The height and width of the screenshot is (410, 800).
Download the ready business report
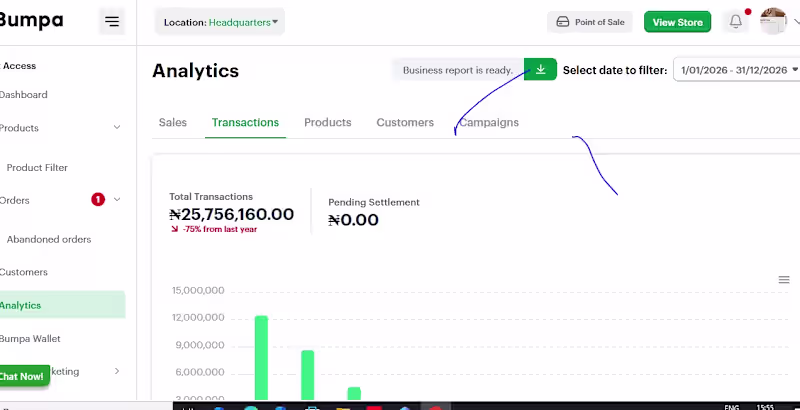click(540, 69)
